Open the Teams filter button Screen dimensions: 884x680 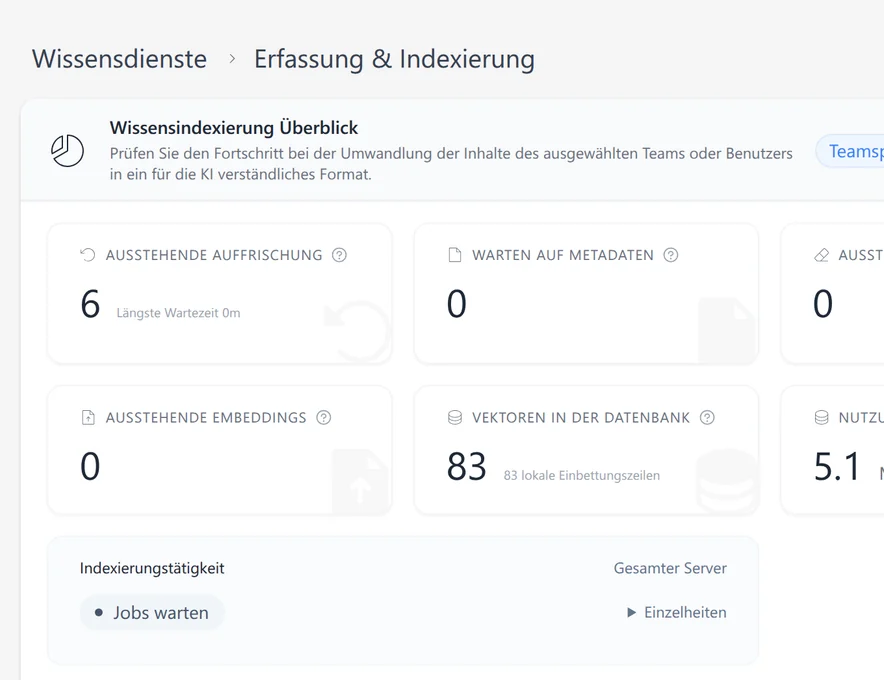pos(851,151)
